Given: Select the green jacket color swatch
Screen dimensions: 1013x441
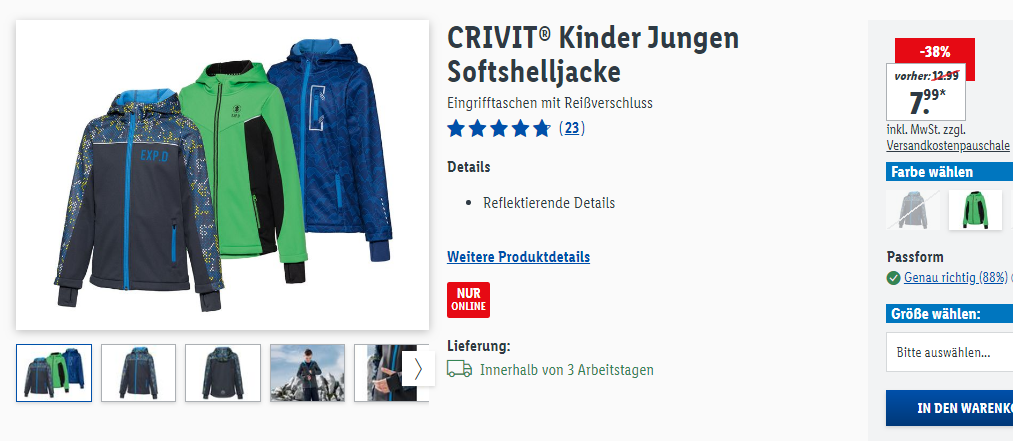Looking at the screenshot, I should 975,209.
